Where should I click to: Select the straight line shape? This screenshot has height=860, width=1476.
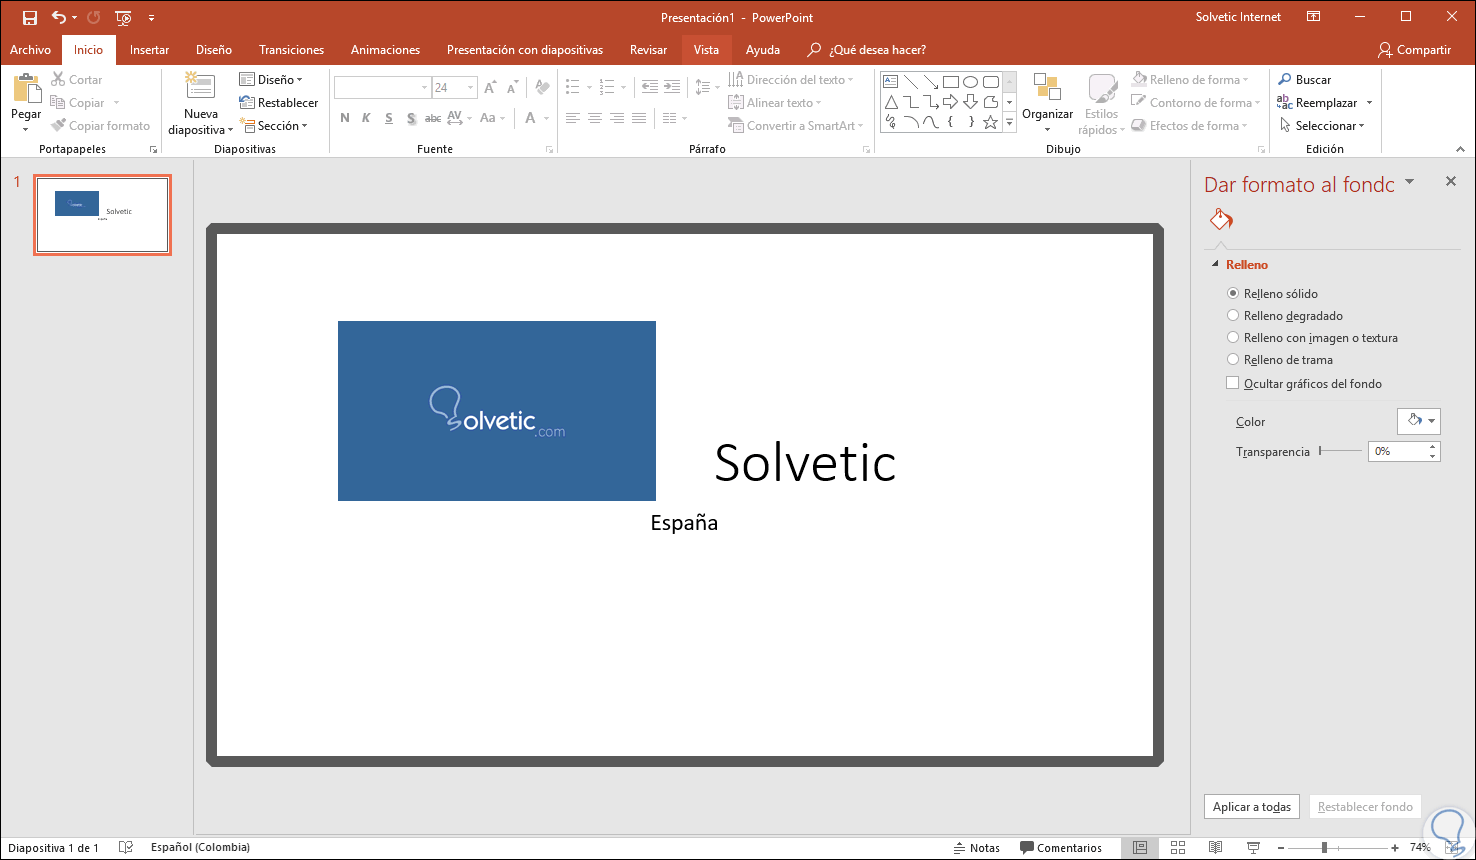tap(910, 82)
